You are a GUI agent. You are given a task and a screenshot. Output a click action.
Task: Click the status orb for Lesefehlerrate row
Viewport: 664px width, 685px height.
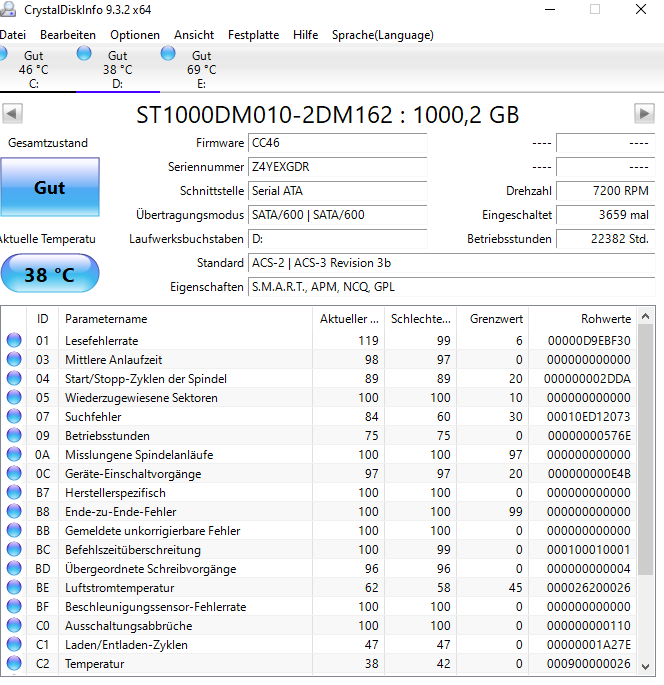coord(14,340)
